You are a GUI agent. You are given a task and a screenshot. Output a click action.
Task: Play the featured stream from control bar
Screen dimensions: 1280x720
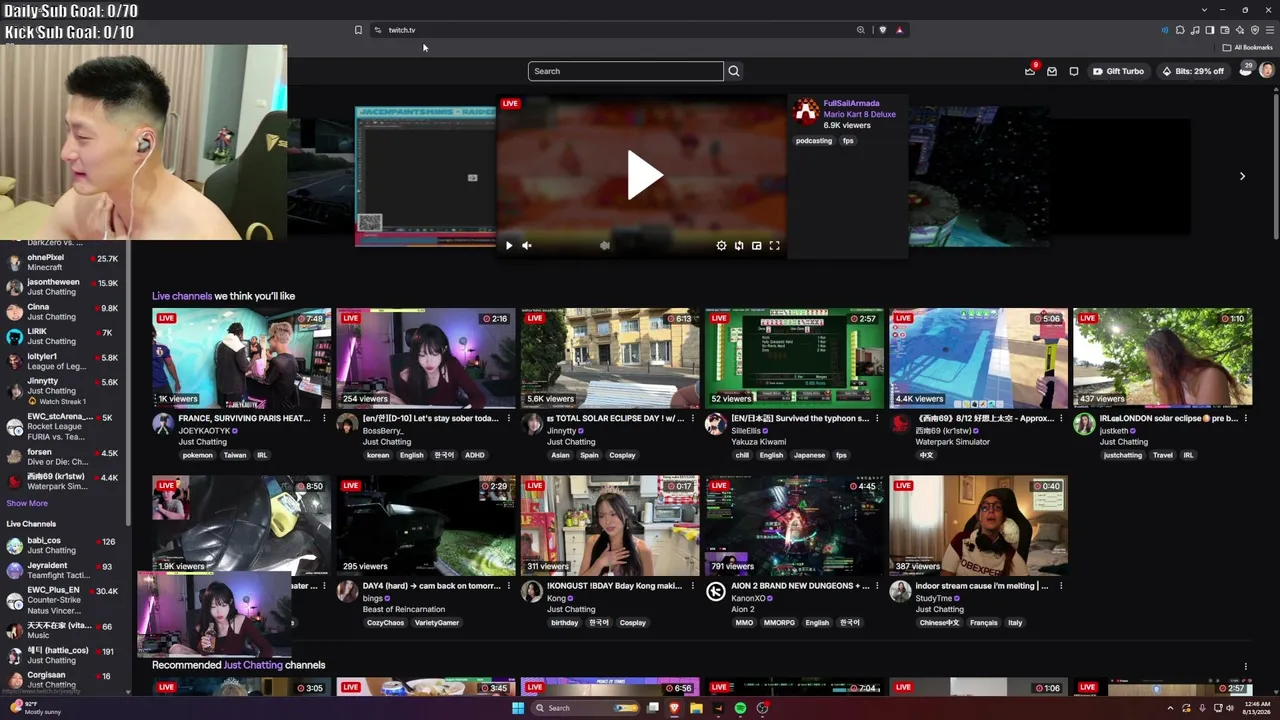509,246
